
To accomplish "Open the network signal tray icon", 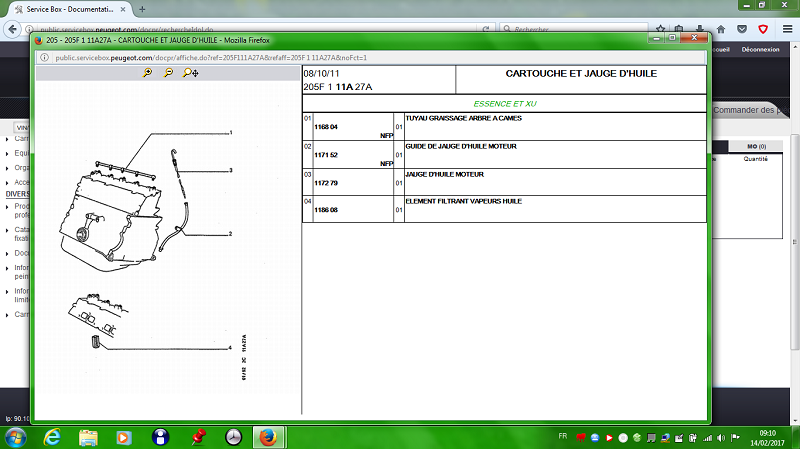I will 707,438.
